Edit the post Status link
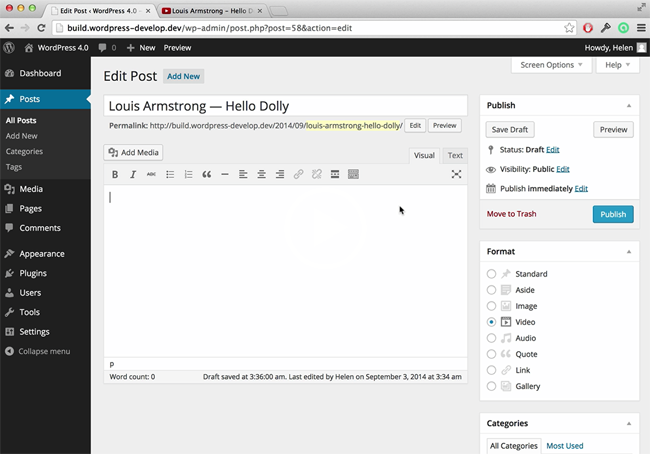Image resolution: width=650 pixels, height=454 pixels. click(x=553, y=150)
